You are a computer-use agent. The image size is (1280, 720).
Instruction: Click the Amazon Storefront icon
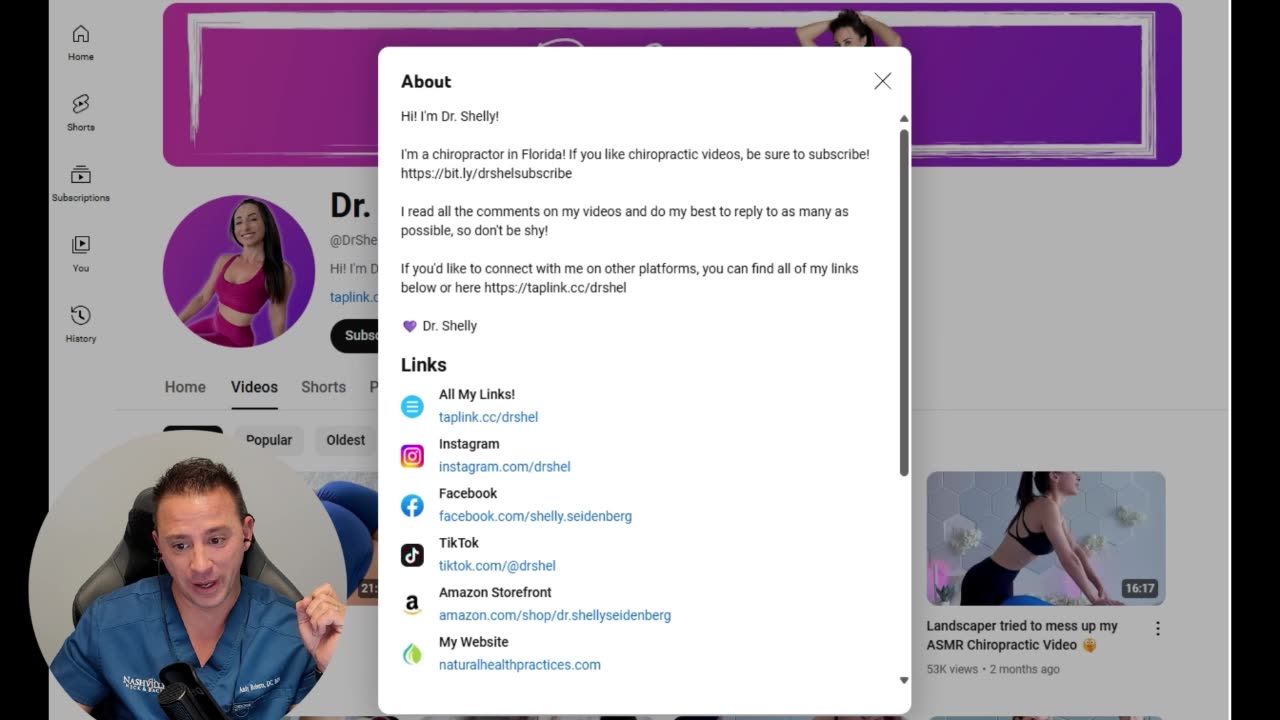412,604
